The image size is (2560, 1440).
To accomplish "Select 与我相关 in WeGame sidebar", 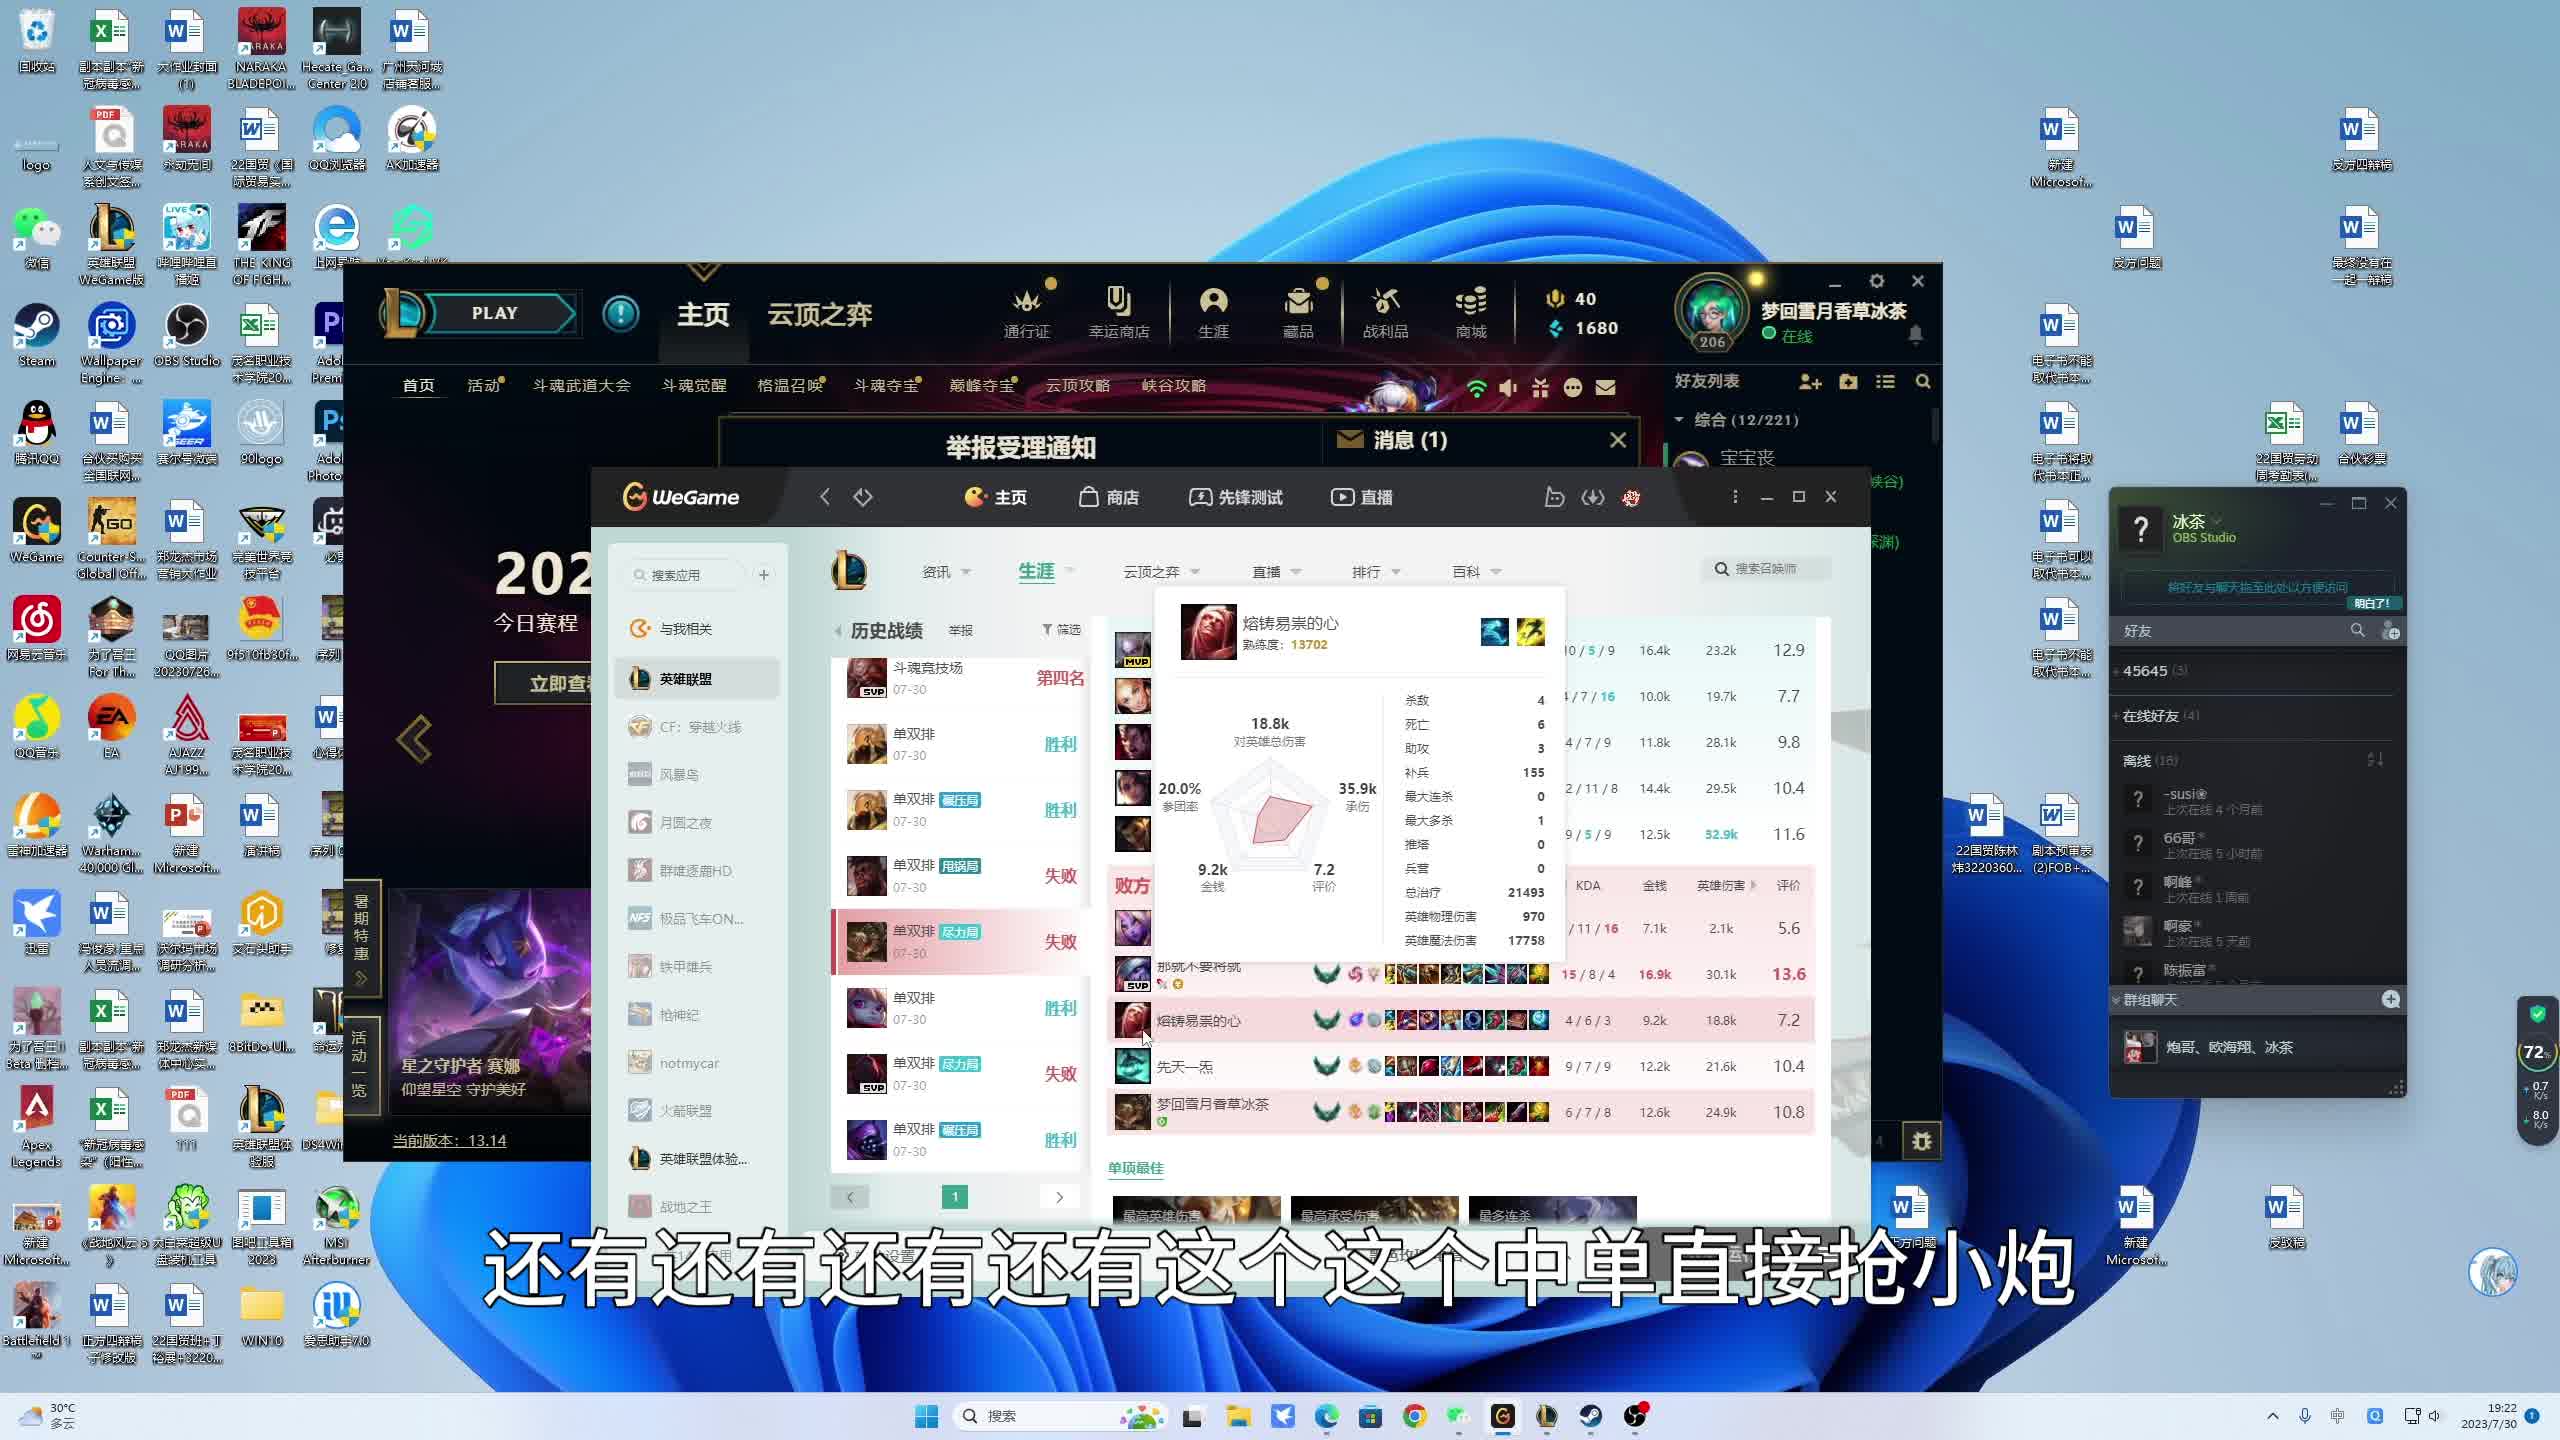I will [x=697, y=629].
